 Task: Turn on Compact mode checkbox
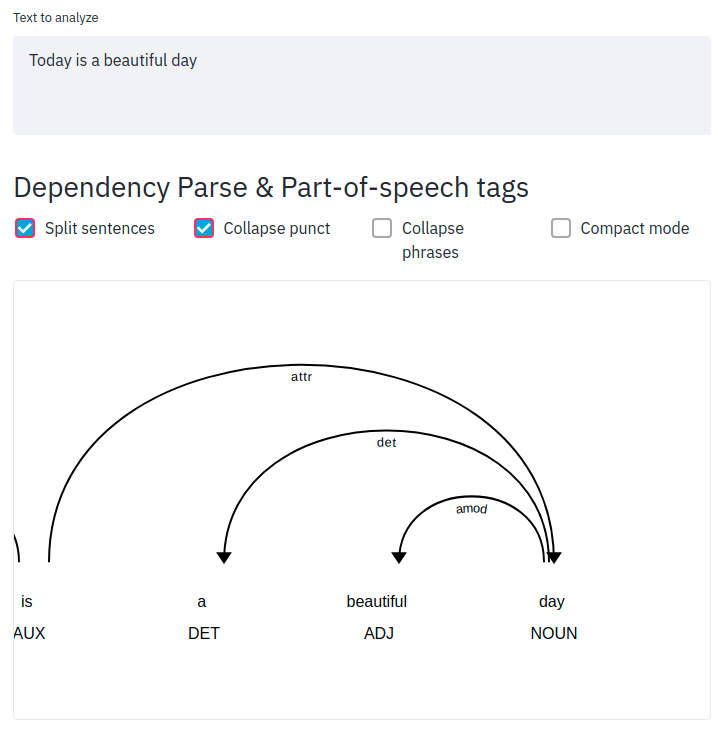561,228
